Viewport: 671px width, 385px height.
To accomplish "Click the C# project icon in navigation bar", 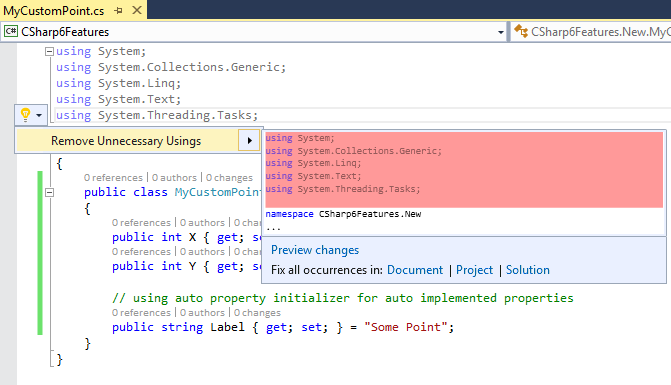I will [11, 32].
